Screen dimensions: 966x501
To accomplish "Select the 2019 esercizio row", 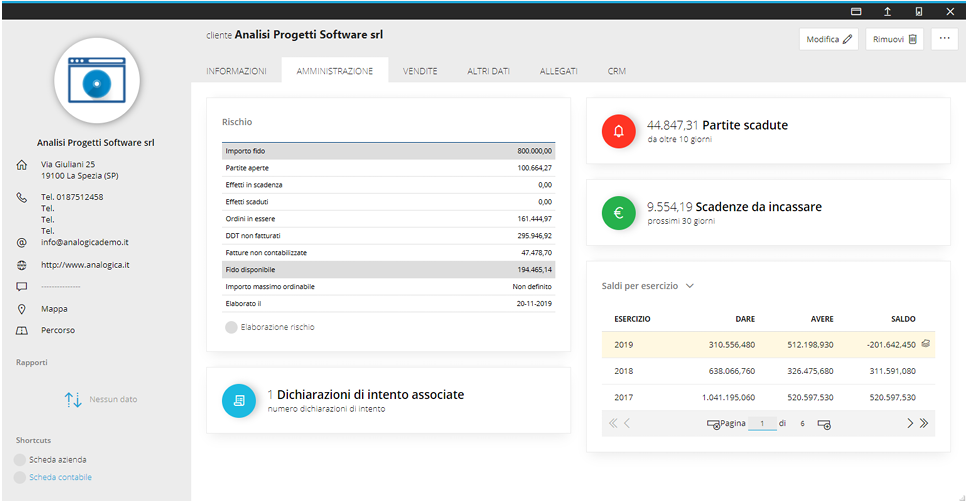I will pos(768,344).
